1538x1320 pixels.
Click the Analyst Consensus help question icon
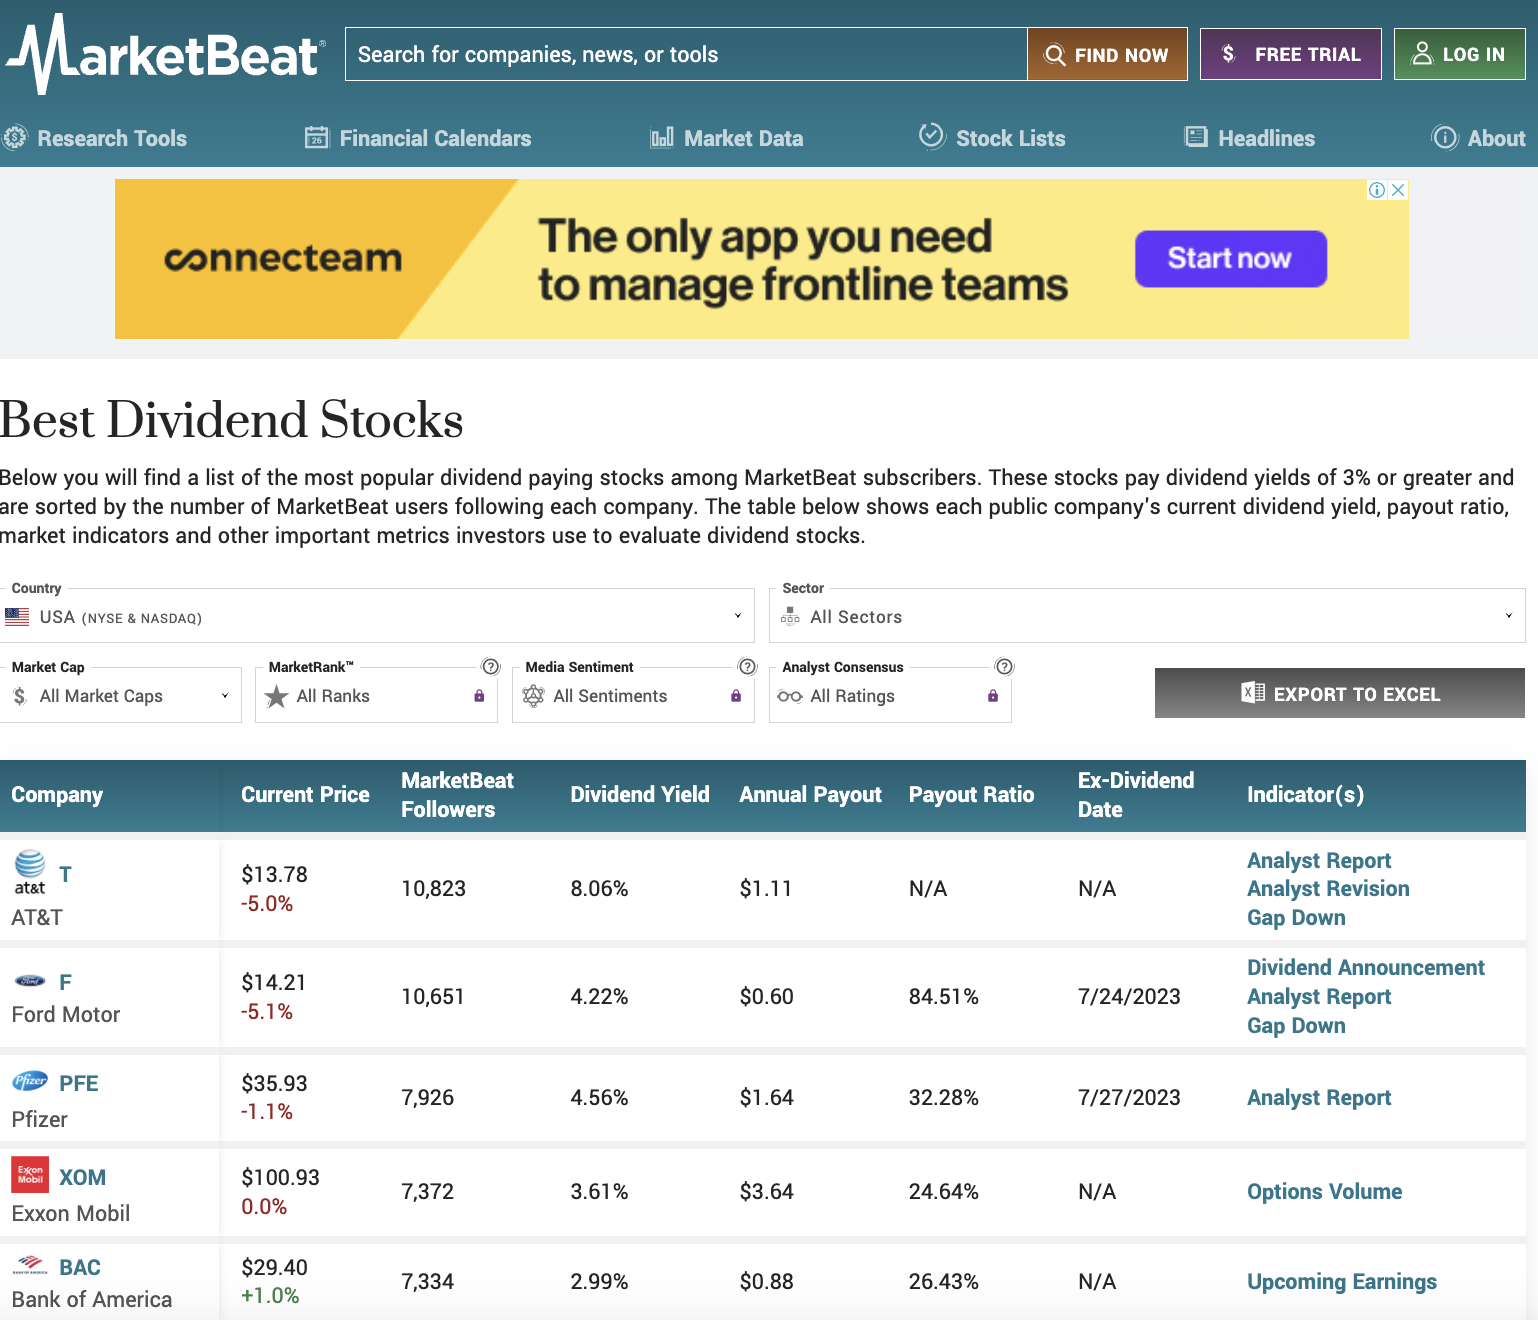1005,667
